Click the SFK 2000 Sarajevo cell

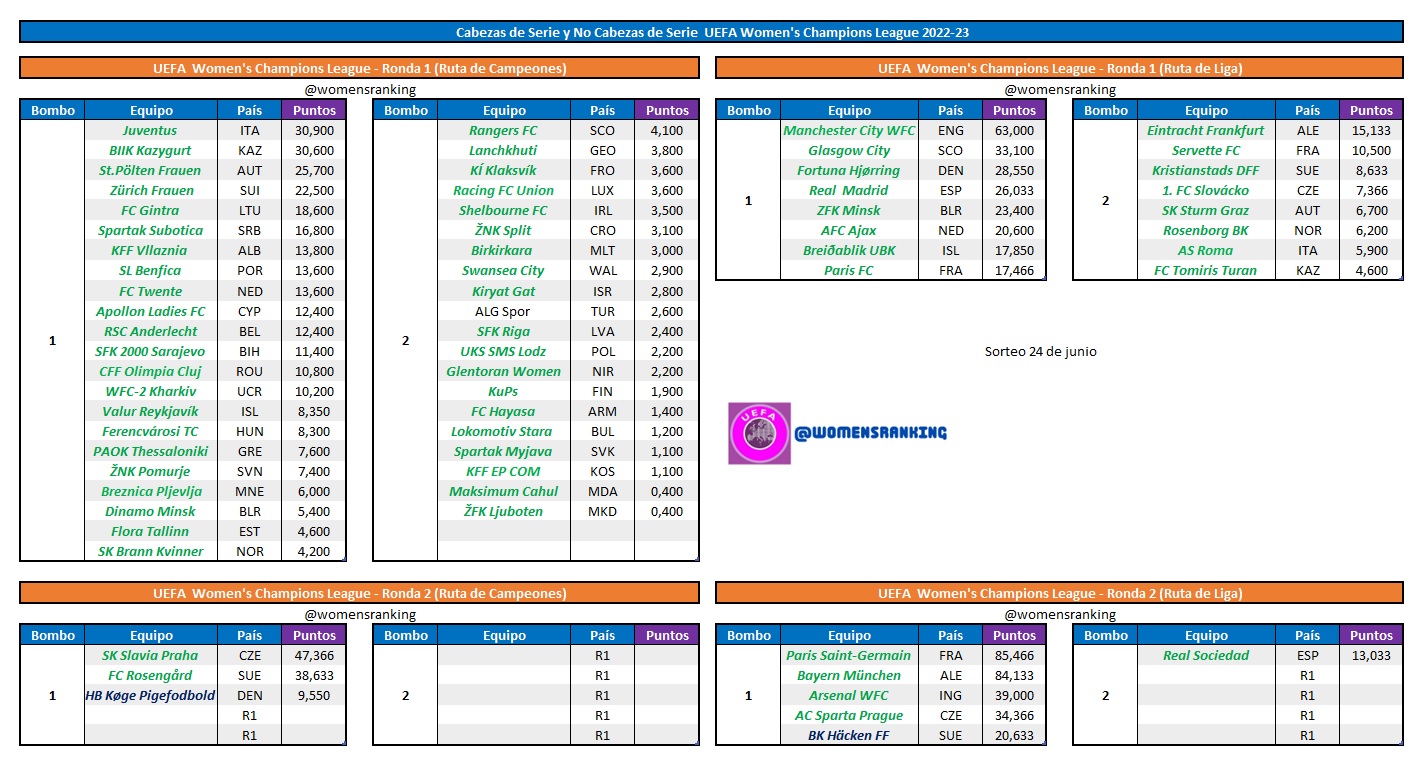point(151,351)
